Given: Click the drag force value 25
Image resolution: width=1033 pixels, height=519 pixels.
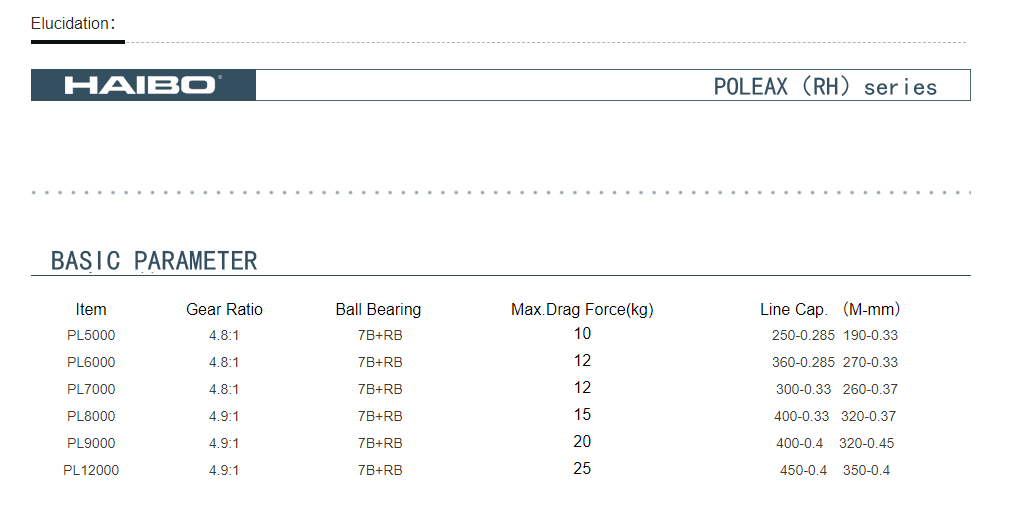Looking at the screenshot, I should [x=582, y=468].
